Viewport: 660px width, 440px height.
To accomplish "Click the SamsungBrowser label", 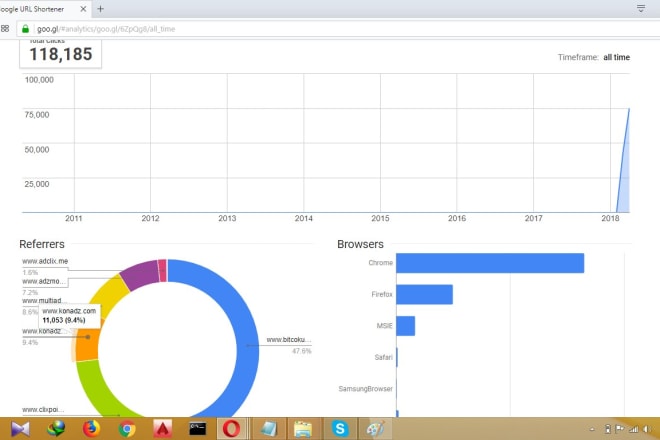I will [365, 389].
